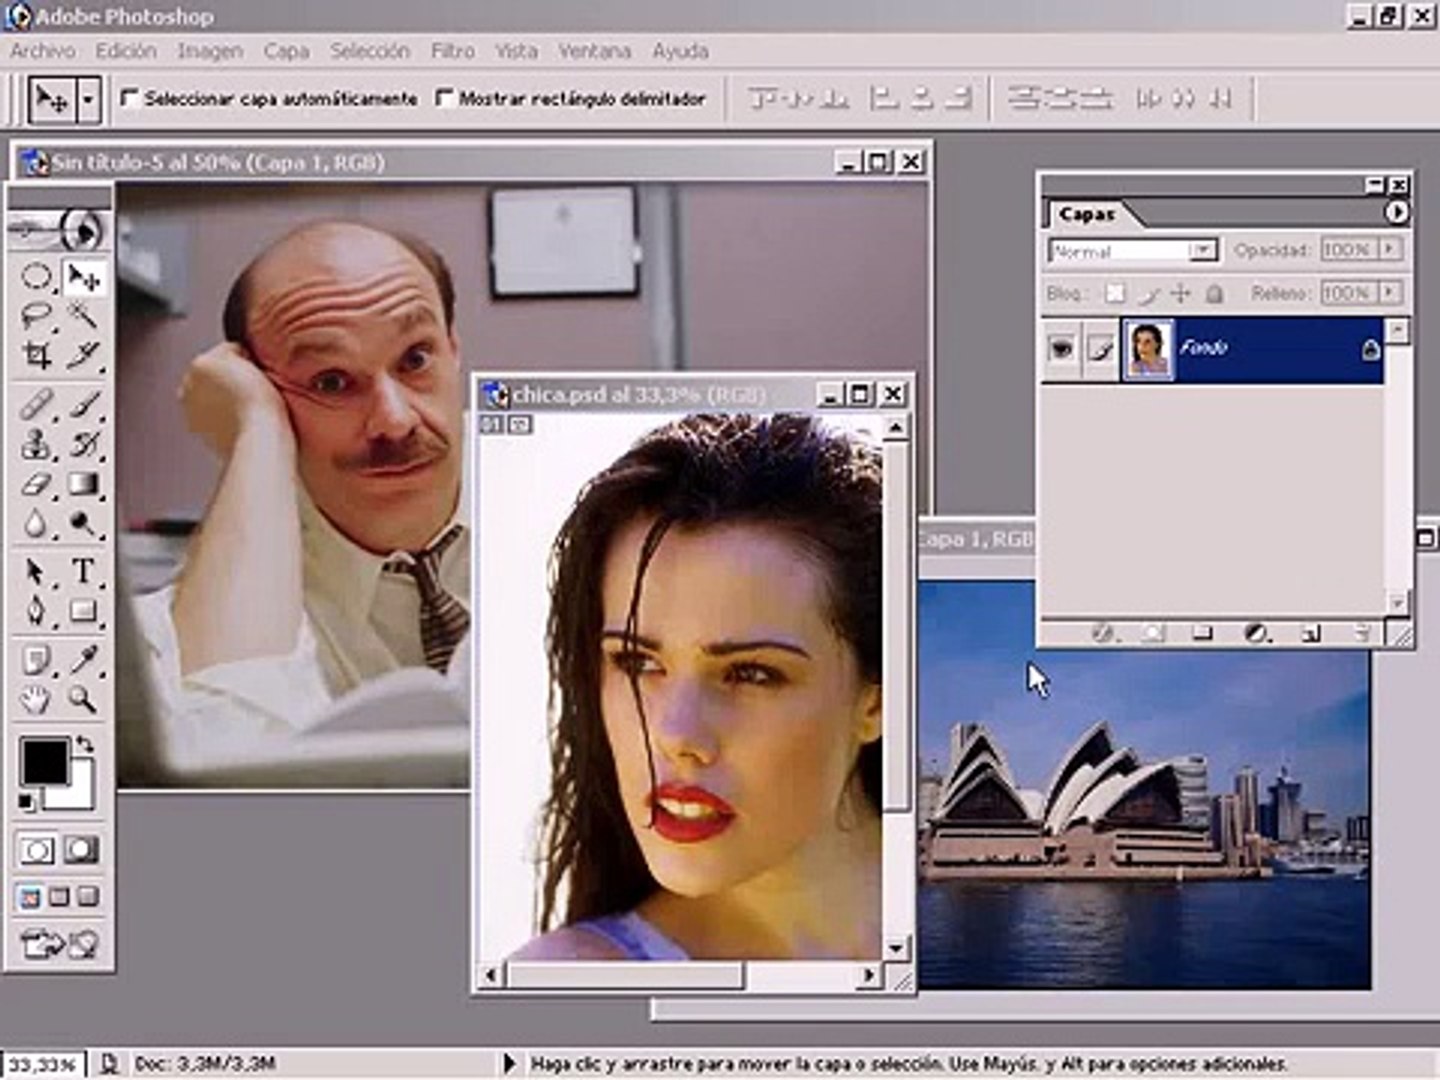The image size is (1440, 1080).
Task: Open the Relleno slider arrow
Action: tap(1390, 292)
